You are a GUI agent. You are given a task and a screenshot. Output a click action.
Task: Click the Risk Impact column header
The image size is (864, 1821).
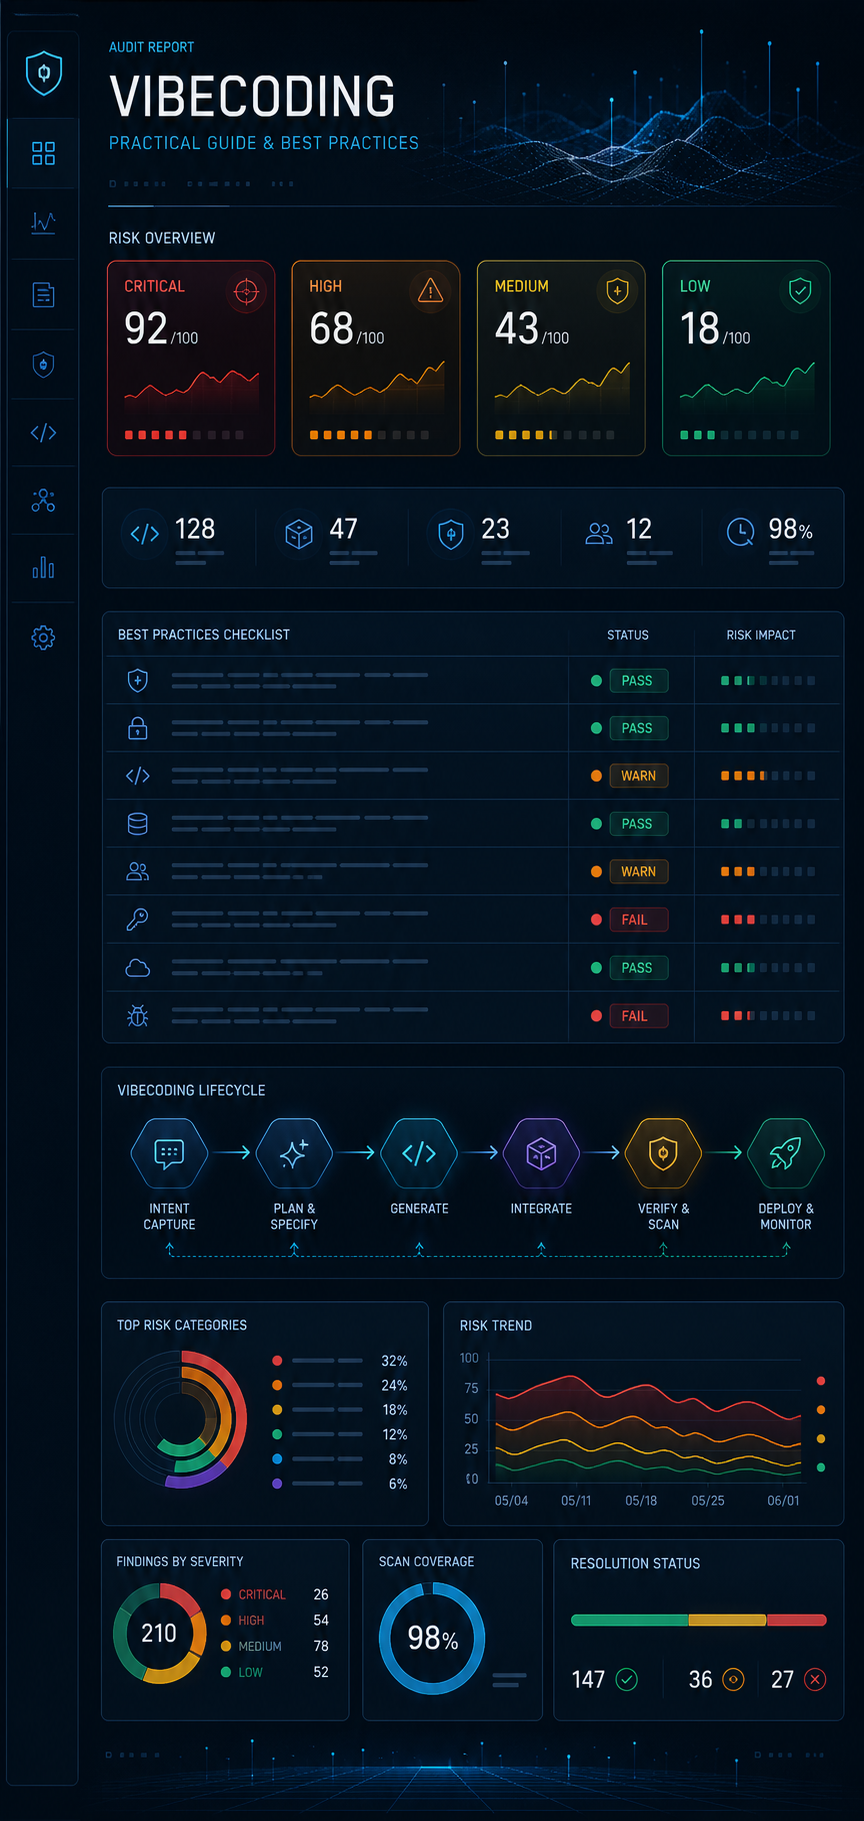(x=761, y=635)
